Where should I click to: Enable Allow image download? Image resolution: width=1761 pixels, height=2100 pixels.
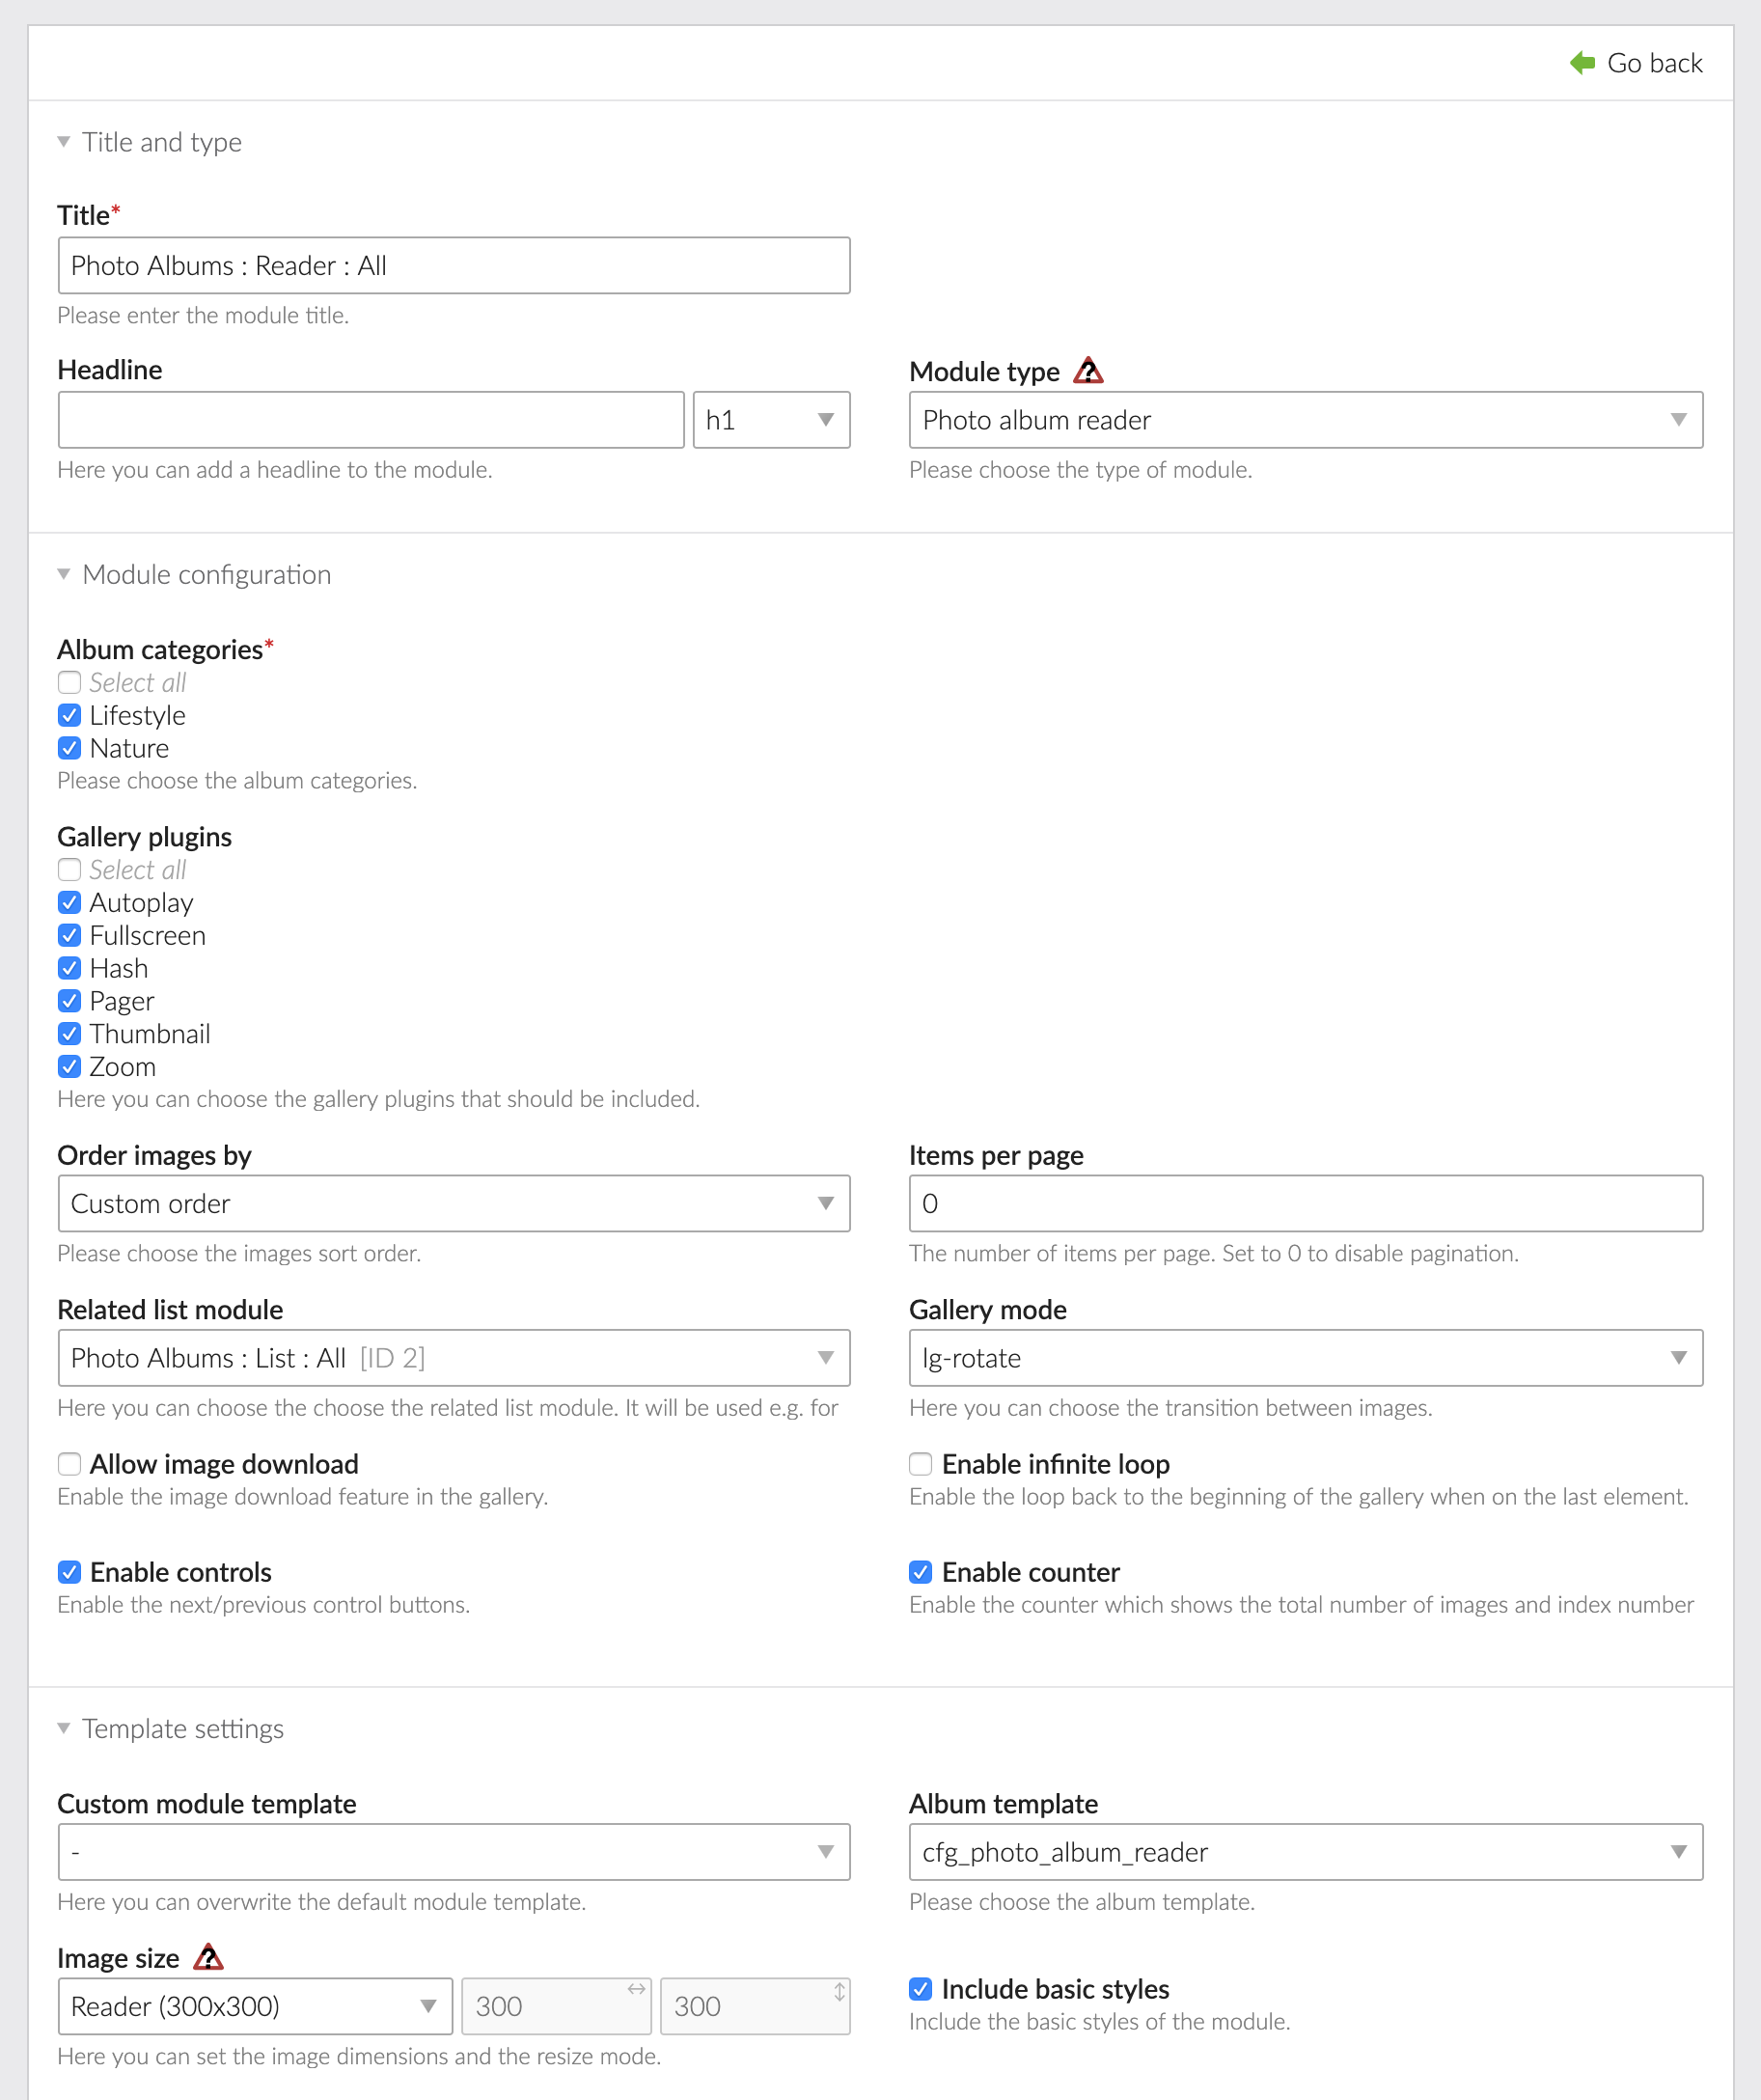tap(69, 1464)
